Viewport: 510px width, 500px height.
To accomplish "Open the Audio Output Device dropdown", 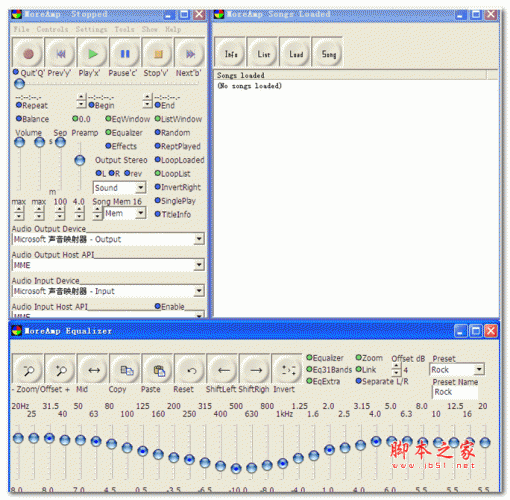I will click(x=199, y=239).
